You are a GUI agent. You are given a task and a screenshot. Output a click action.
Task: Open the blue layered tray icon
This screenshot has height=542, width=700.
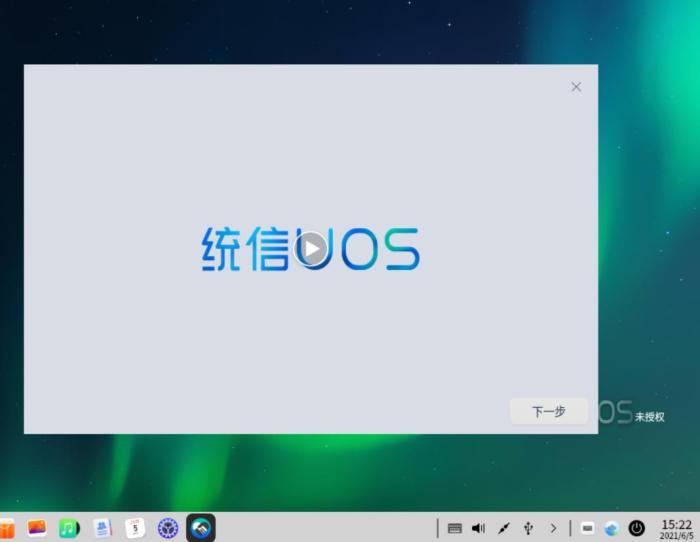click(x=612, y=529)
